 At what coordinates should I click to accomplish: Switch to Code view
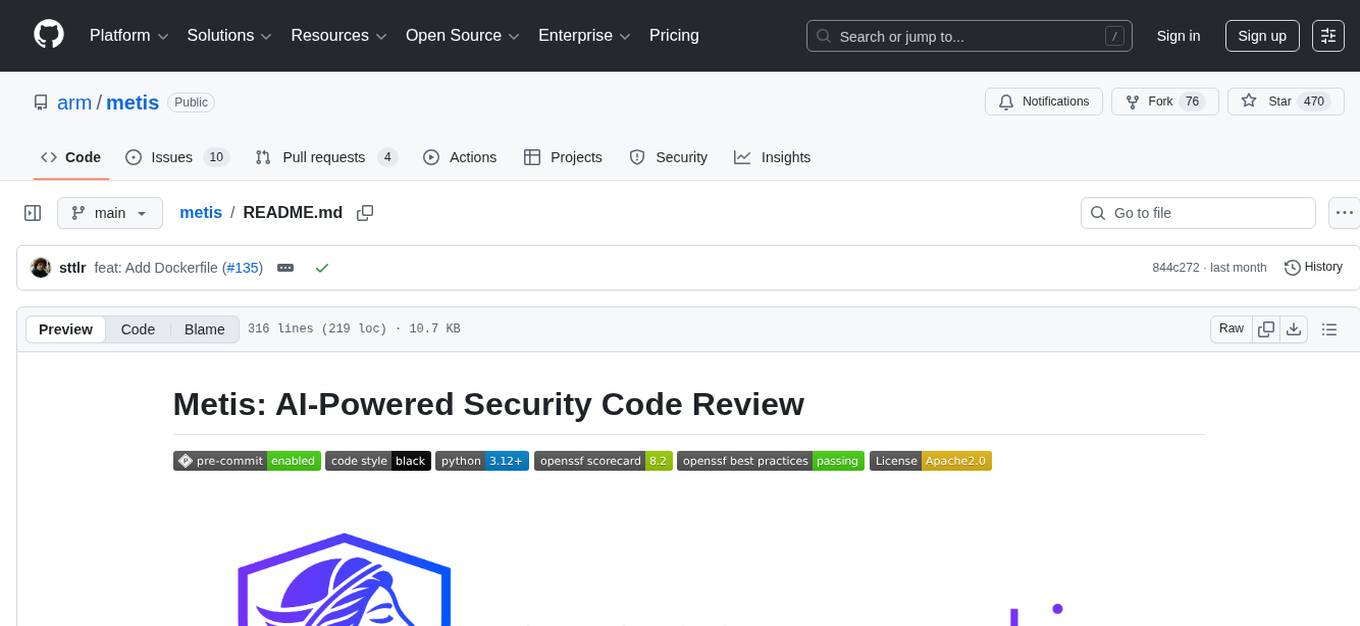tap(138, 329)
